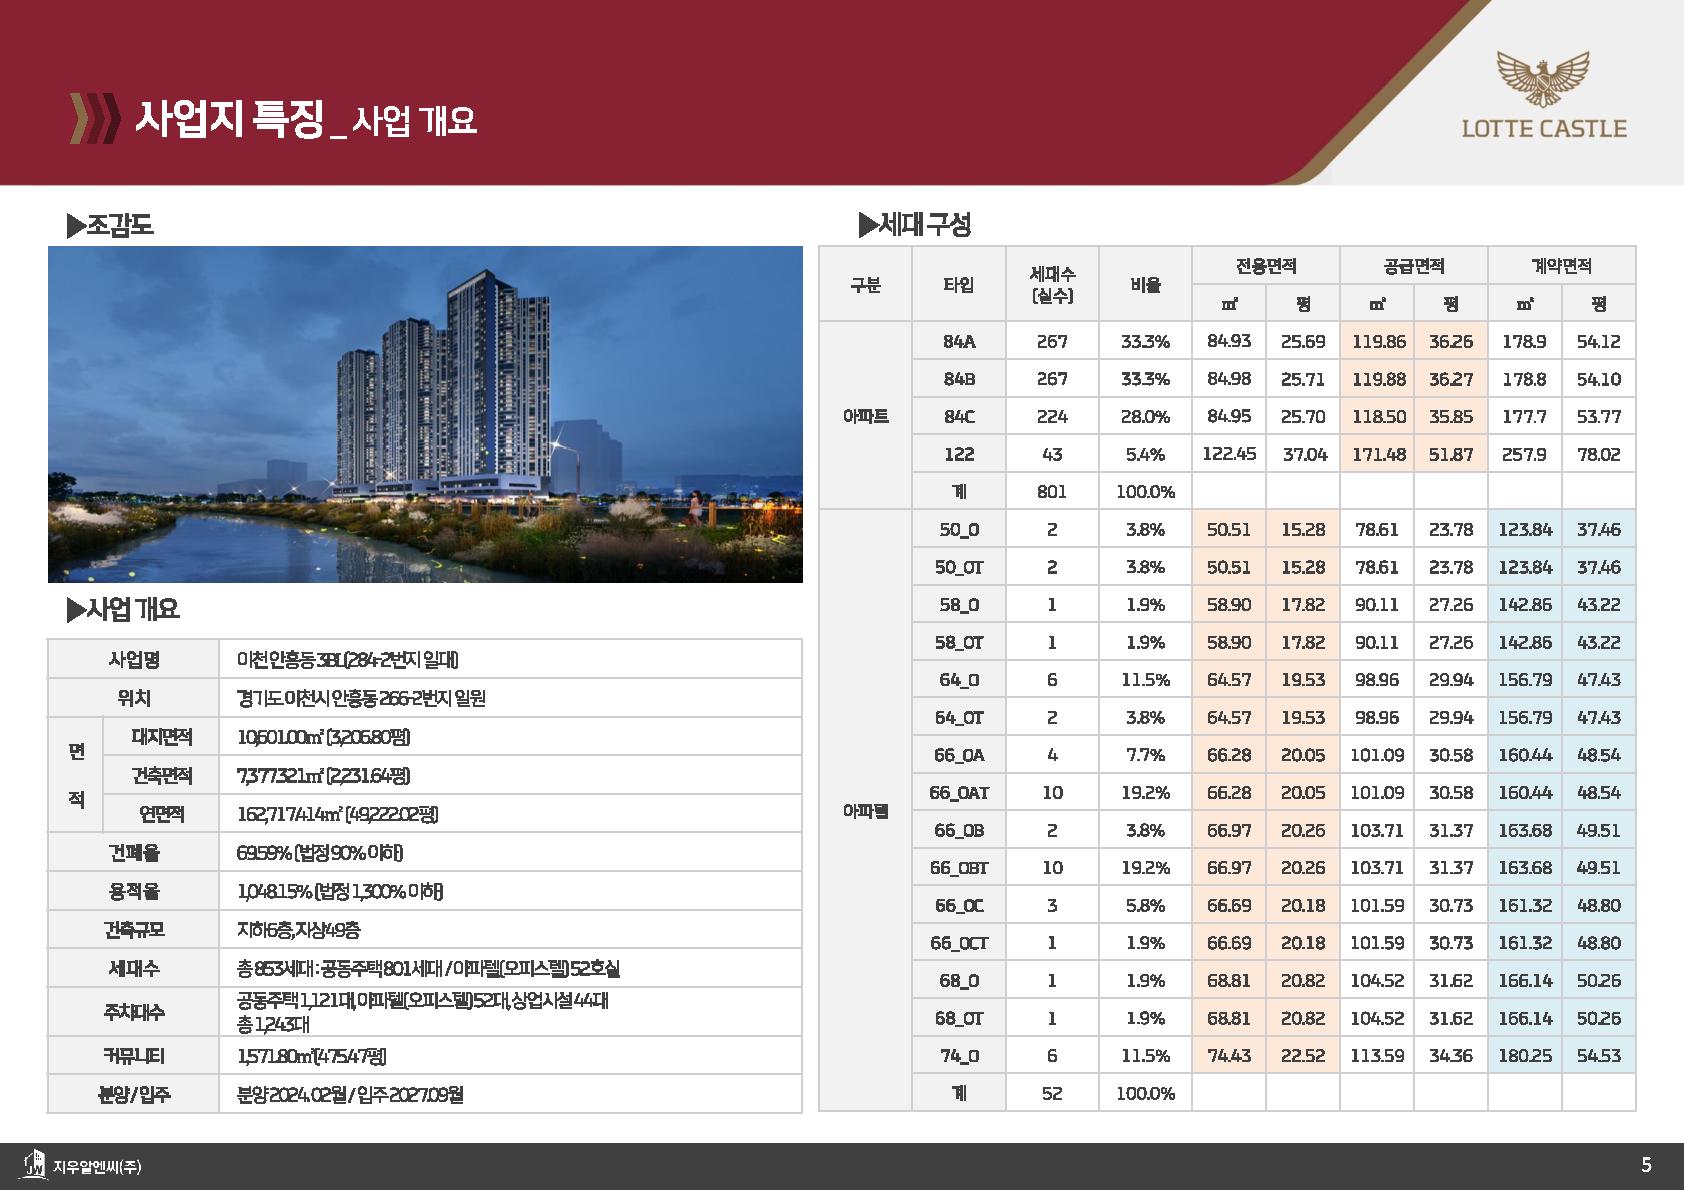Click the 84B type cell
The width and height of the screenshot is (1684, 1190).
click(959, 379)
